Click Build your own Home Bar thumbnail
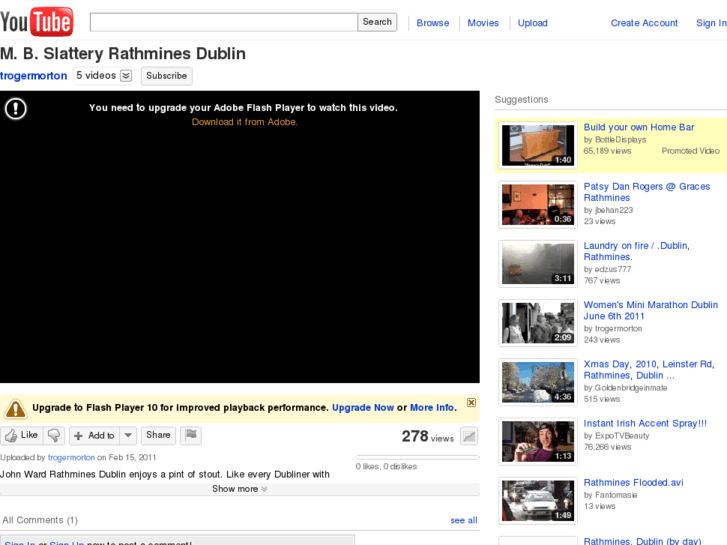727x545 pixels. click(538, 145)
